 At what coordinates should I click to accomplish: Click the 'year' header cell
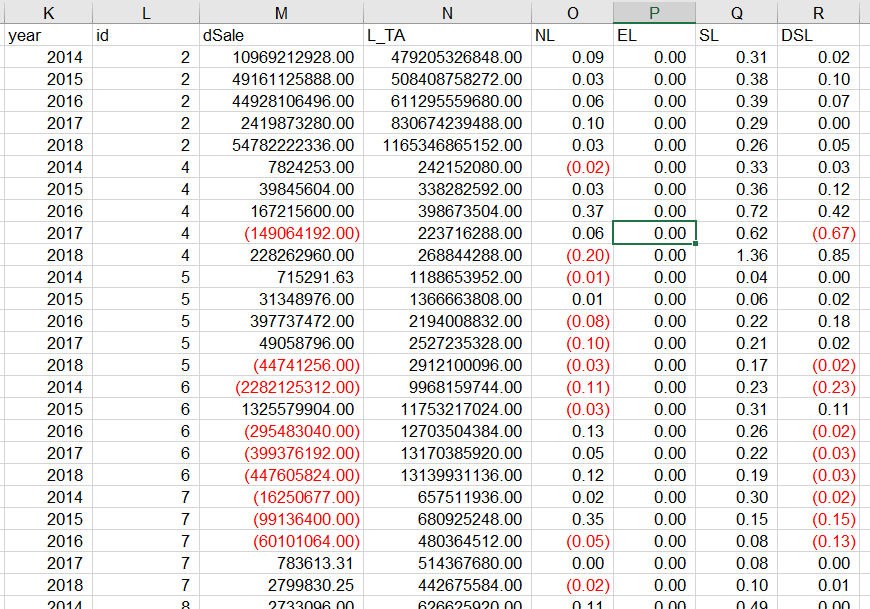pos(48,35)
